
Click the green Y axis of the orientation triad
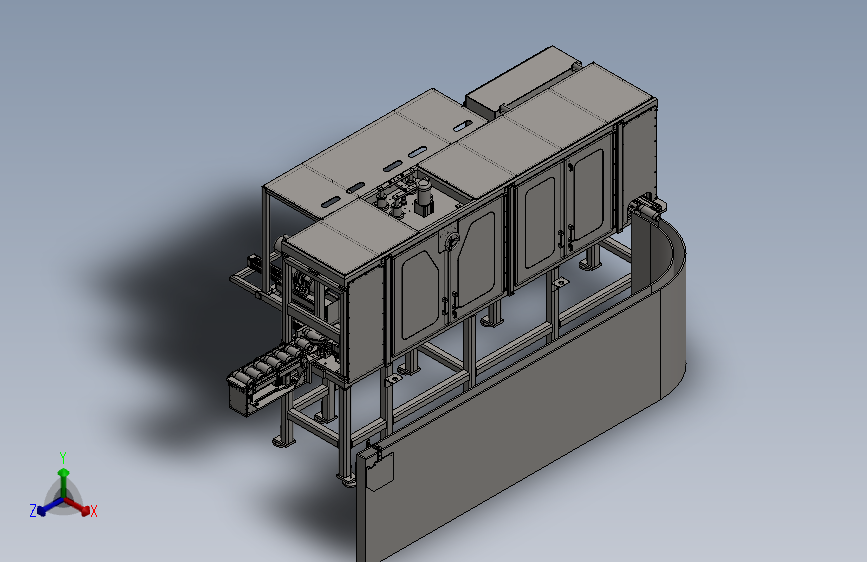pyautogui.click(x=64, y=481)
